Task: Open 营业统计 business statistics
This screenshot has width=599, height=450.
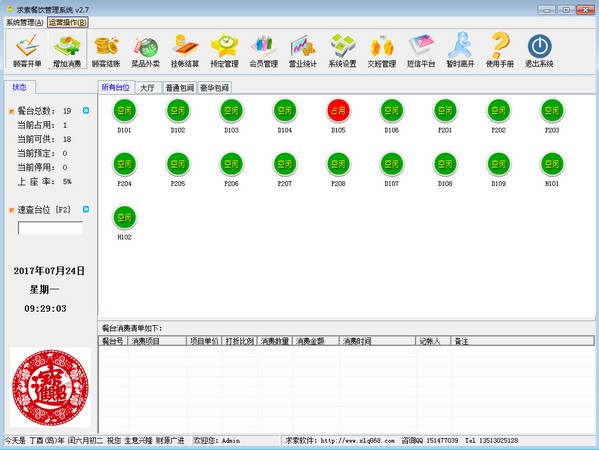Action: (x=303, y=50)
